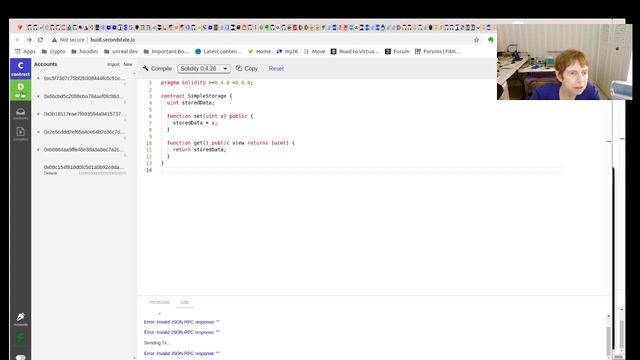Open the Forum bookmark
The height and width of the screenshot is (360, 640).
point(397,51)
